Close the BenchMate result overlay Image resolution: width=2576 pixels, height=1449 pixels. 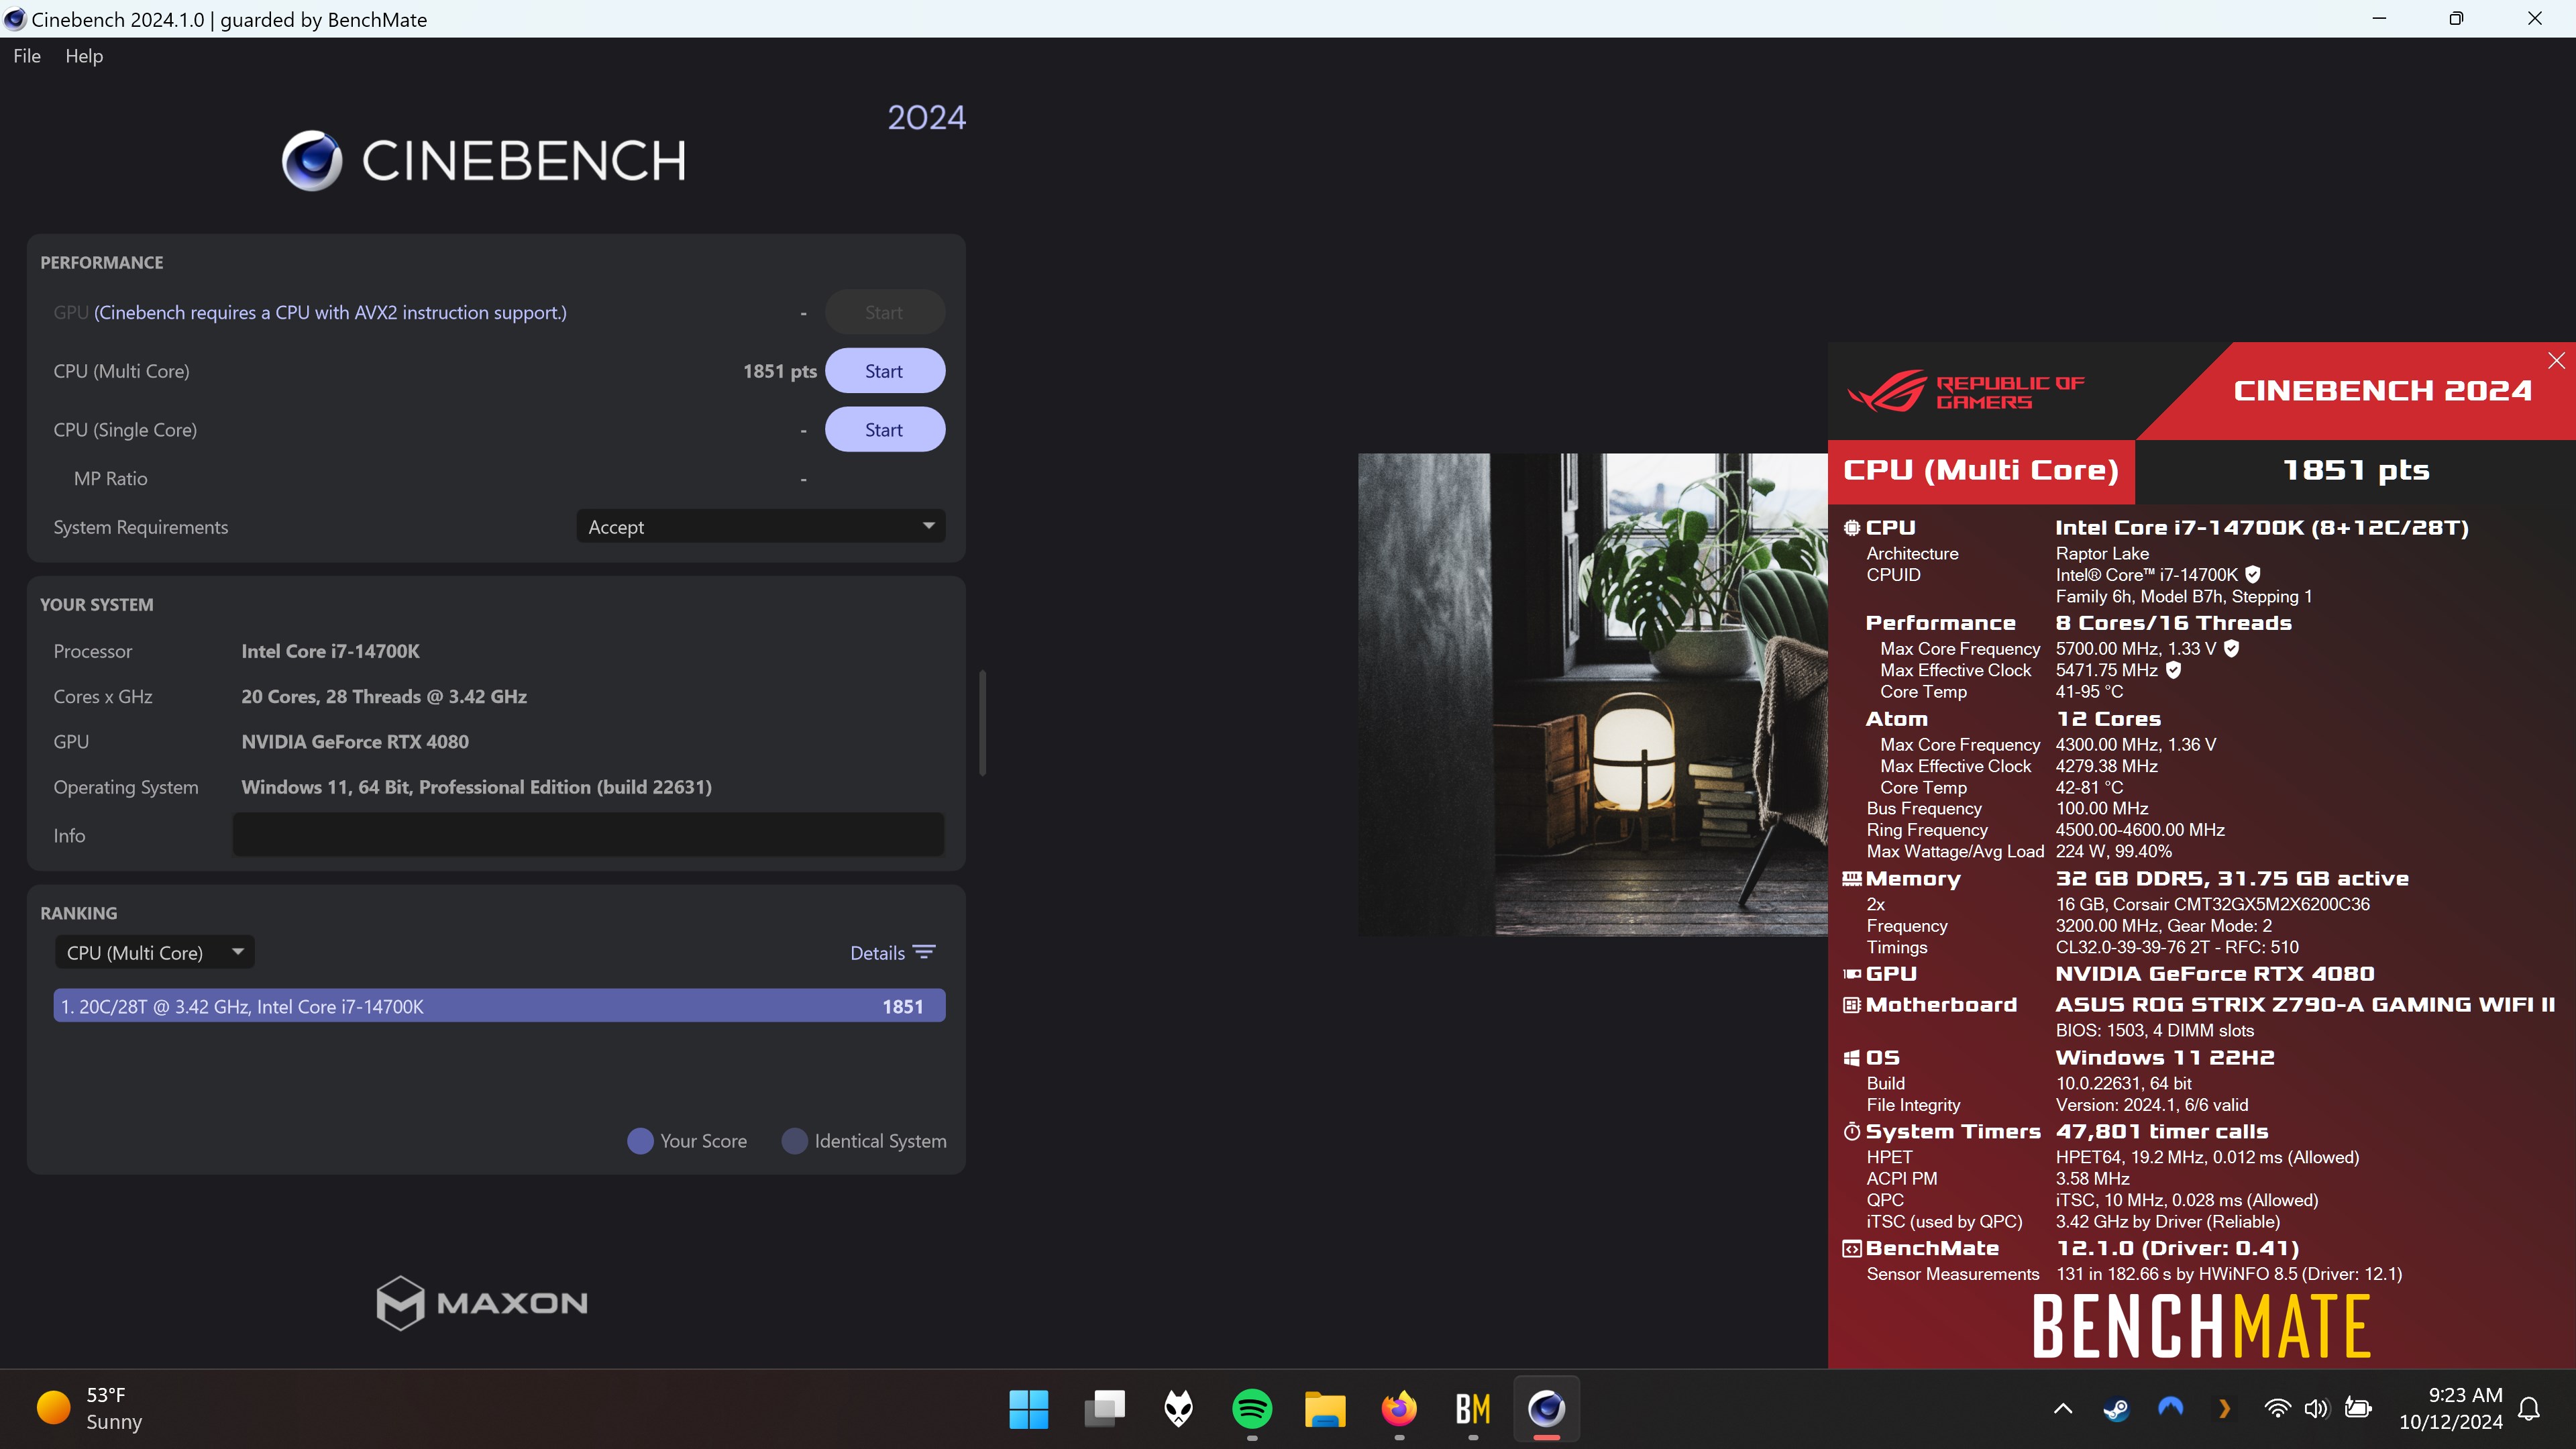point(2556,361)
